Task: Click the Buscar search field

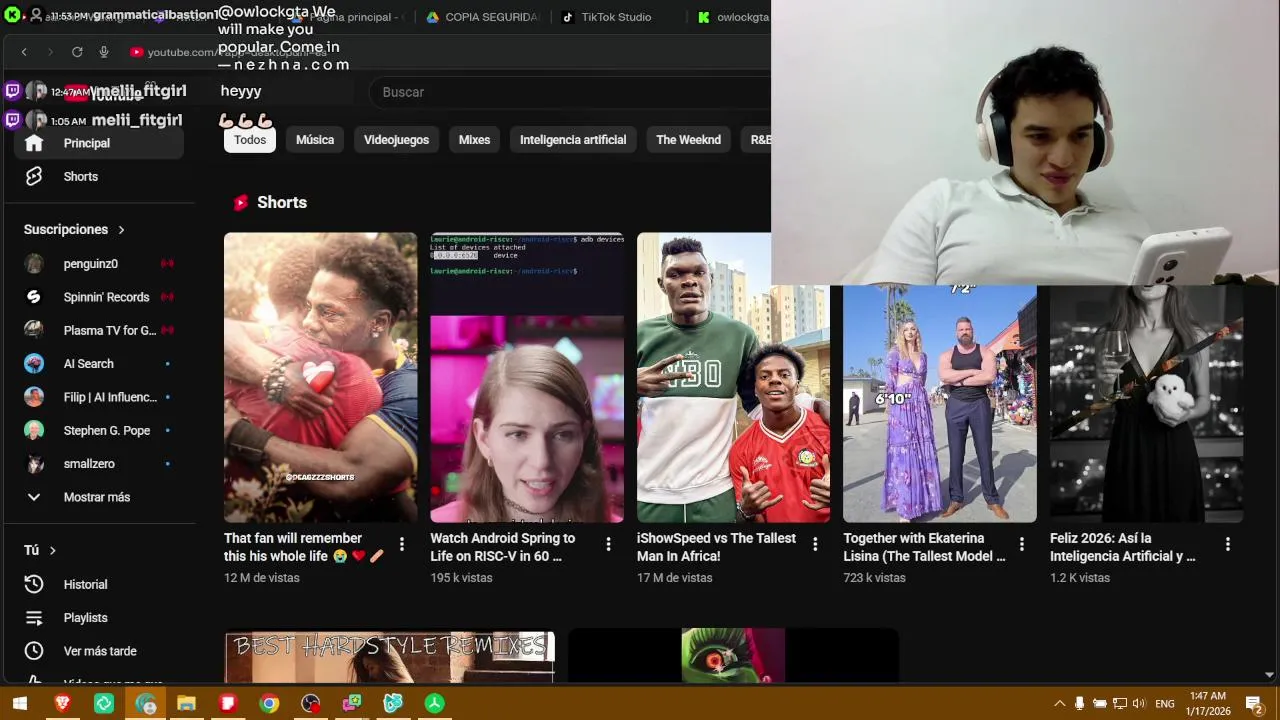Action: 570,92
